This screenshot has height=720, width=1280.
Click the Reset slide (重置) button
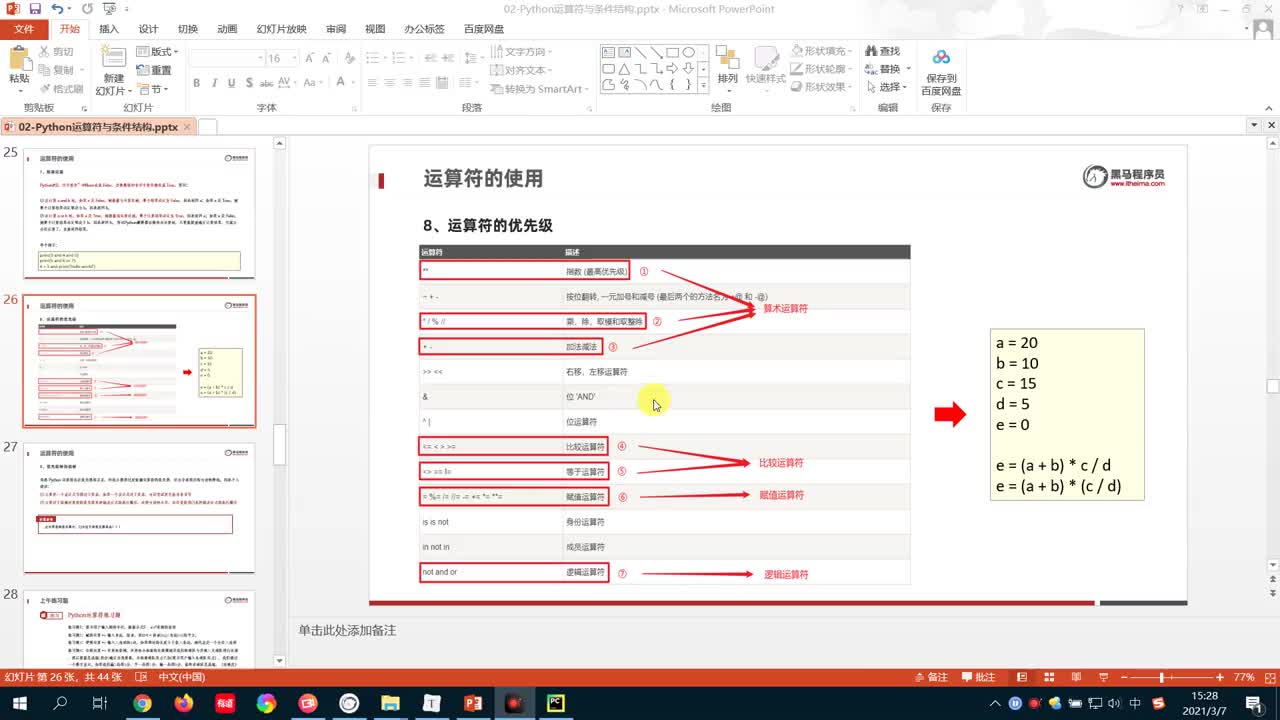coord(154,70)
